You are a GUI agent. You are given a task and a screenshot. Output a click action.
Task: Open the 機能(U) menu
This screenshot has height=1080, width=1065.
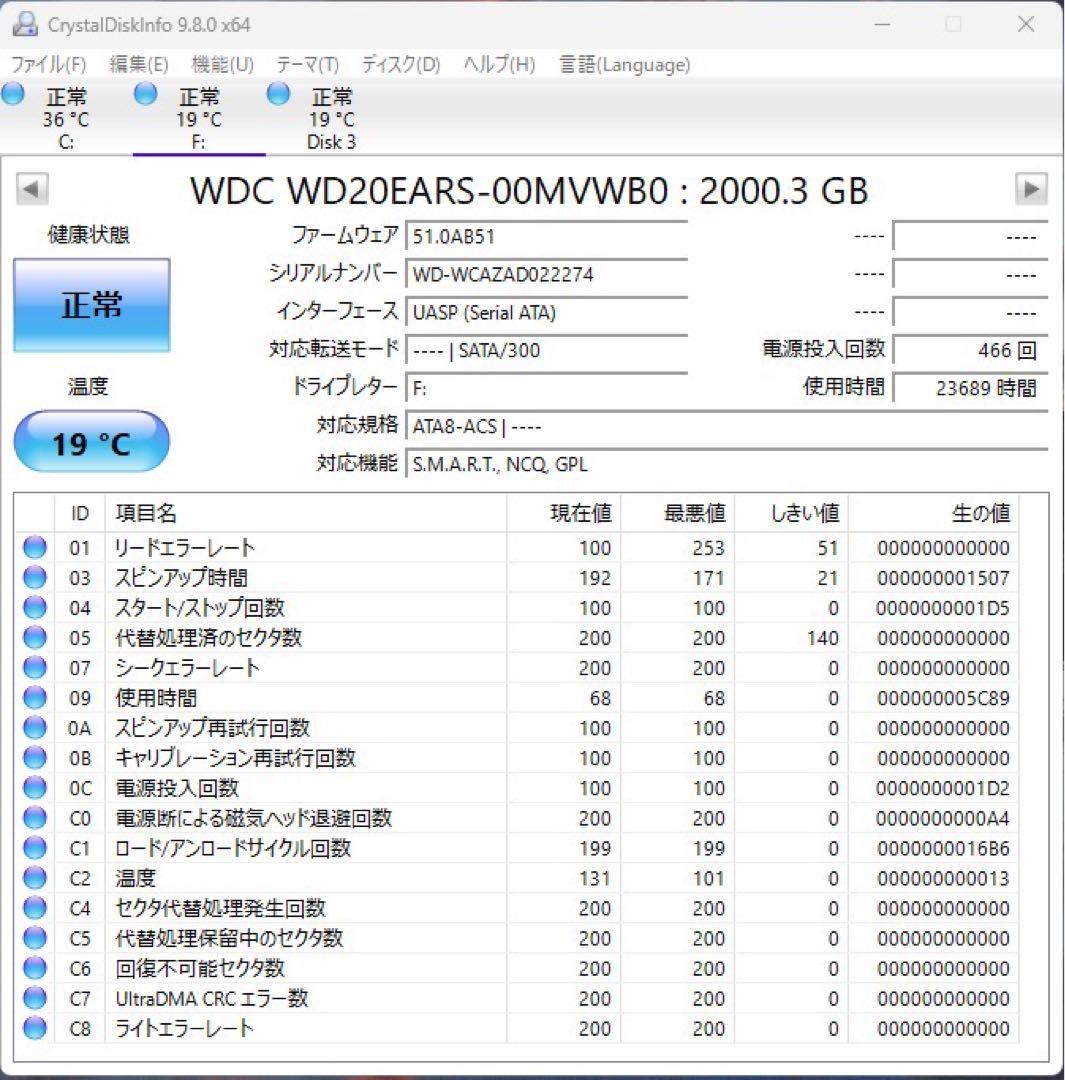[x=223, y=65]
